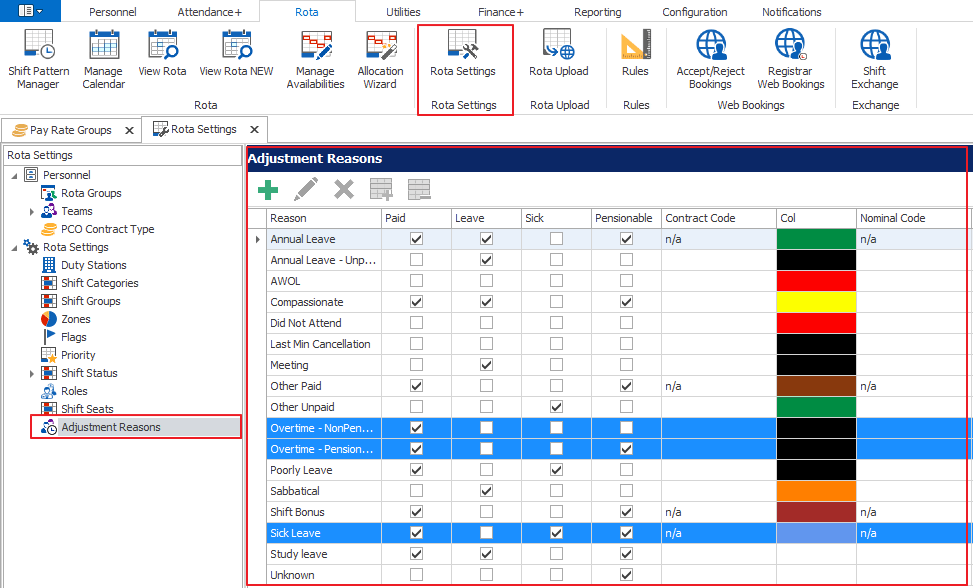973x588 pixels.
Task: Add a new adjustment reason with green plus
Action: coord(268,189)
